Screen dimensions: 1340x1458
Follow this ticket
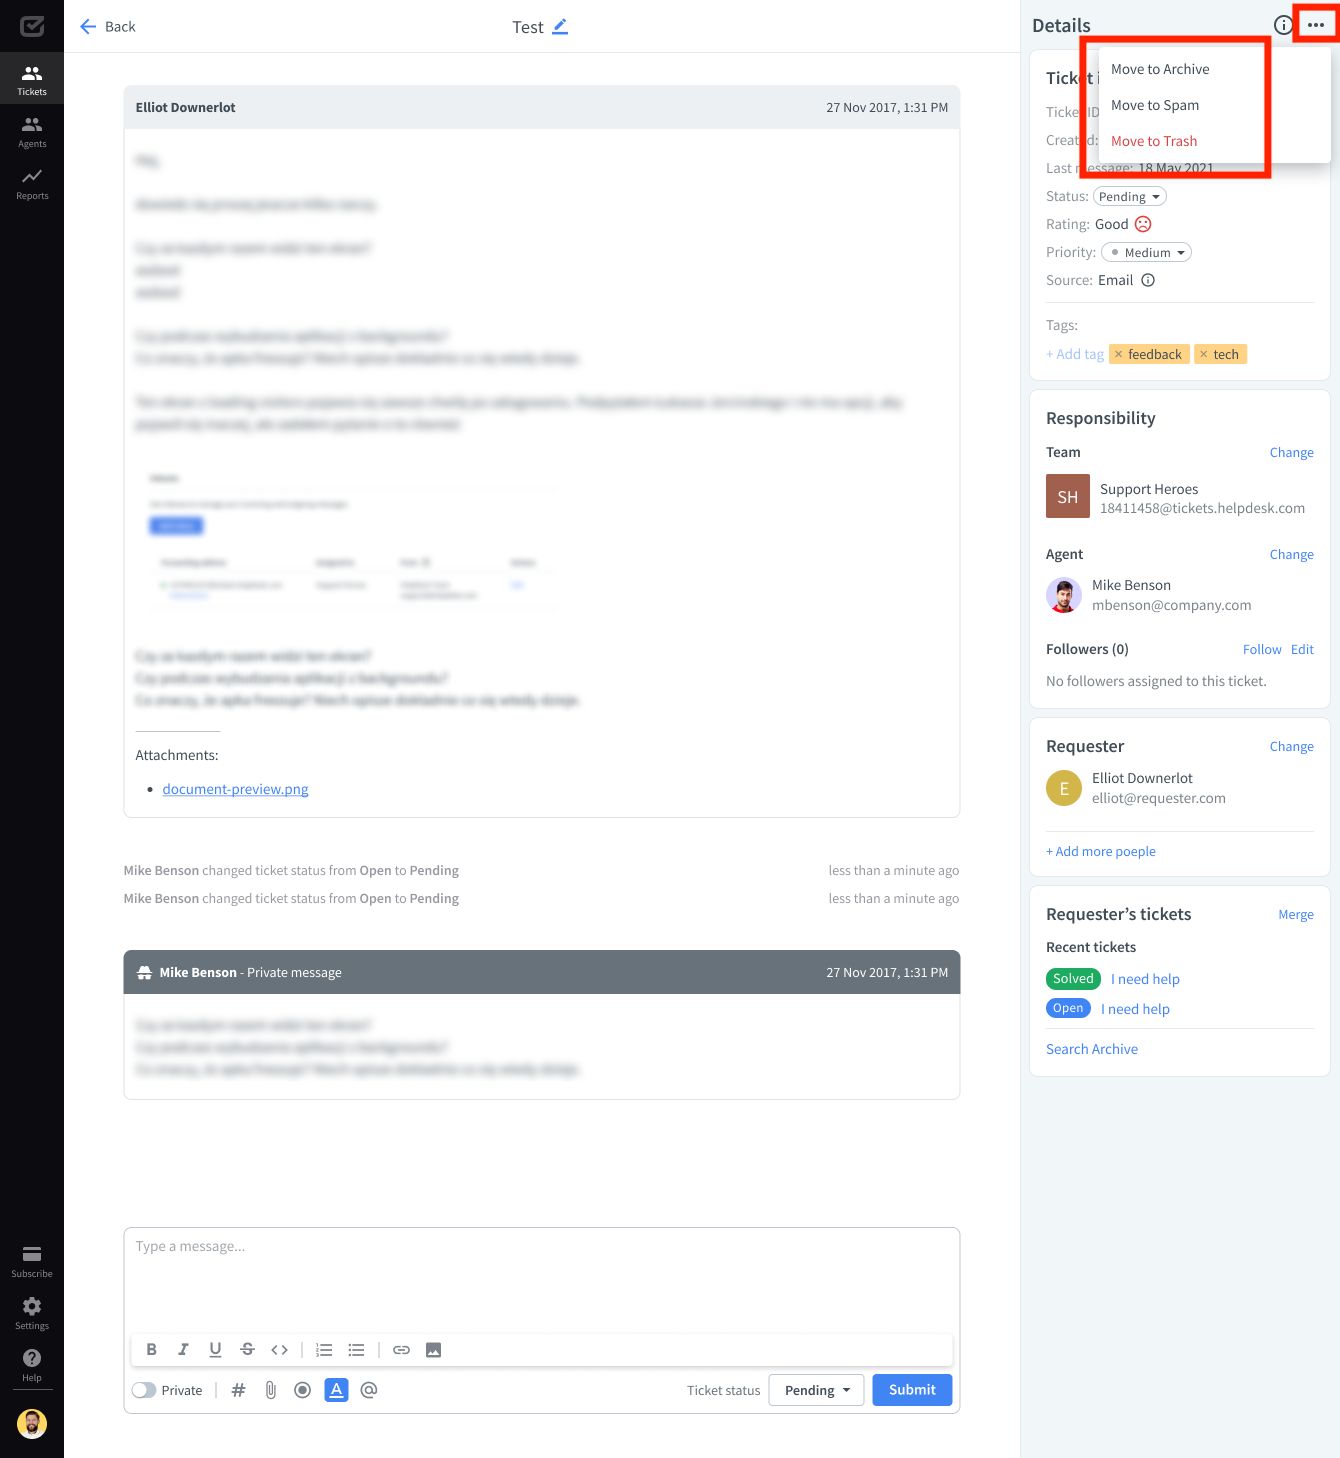coord(1262,649)
